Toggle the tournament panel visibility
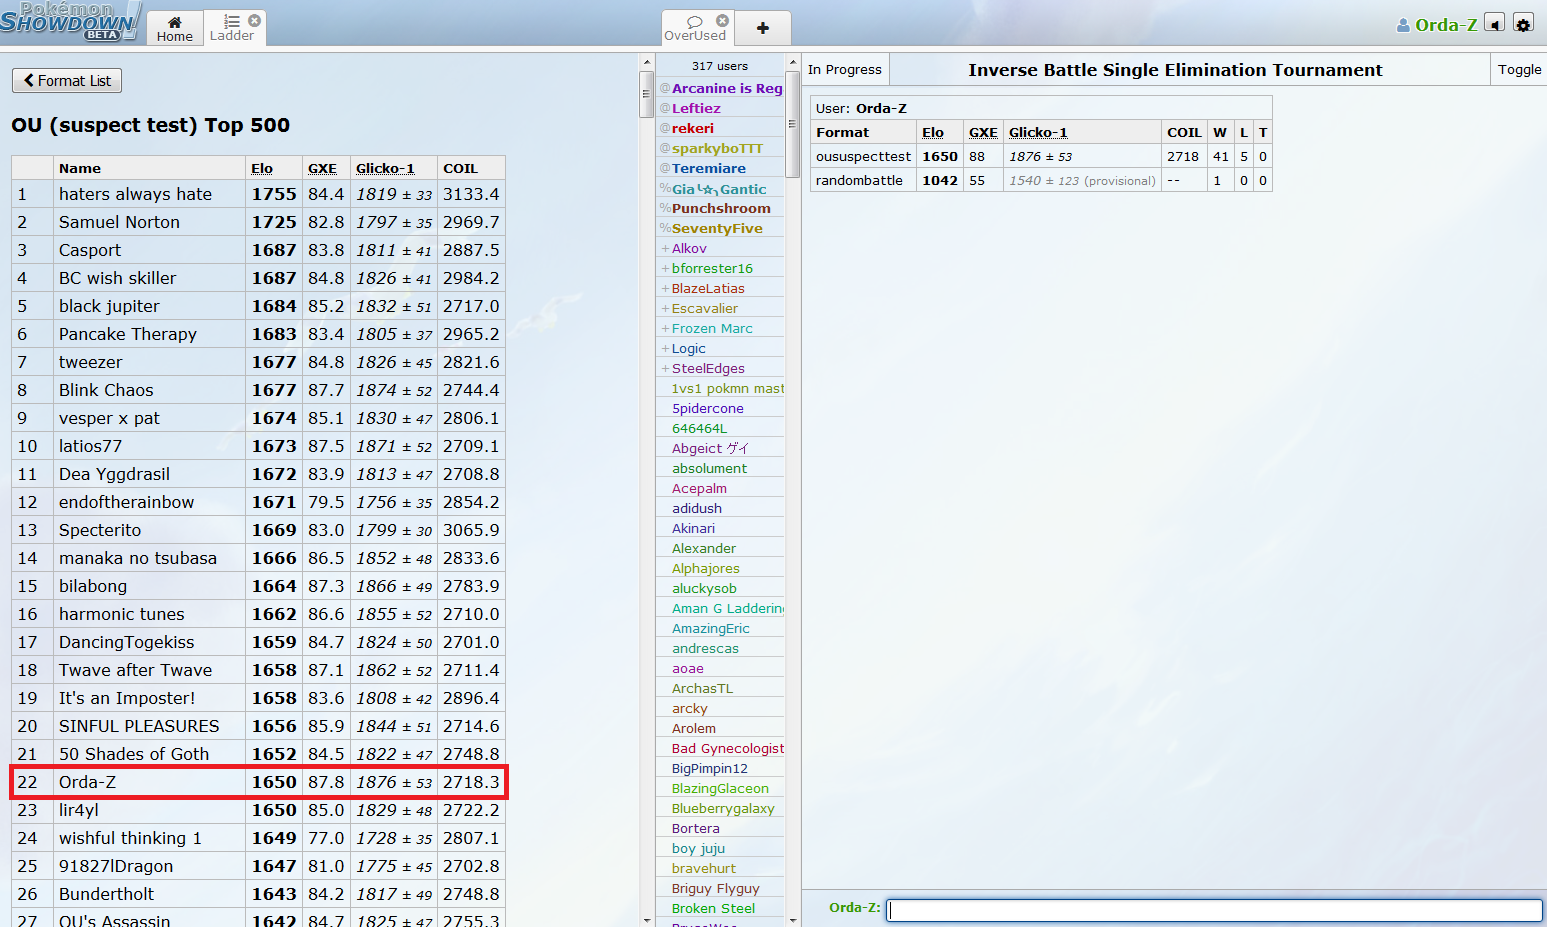Viewport: 1547px width, 927px height. (1518, 69)
